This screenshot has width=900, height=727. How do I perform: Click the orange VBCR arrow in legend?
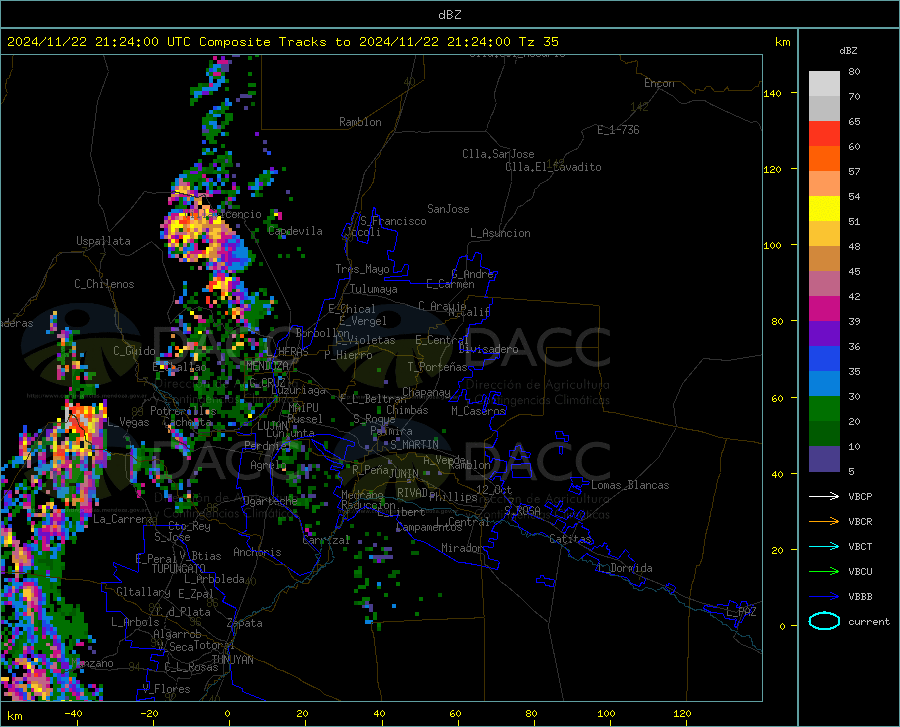(824, 522)
